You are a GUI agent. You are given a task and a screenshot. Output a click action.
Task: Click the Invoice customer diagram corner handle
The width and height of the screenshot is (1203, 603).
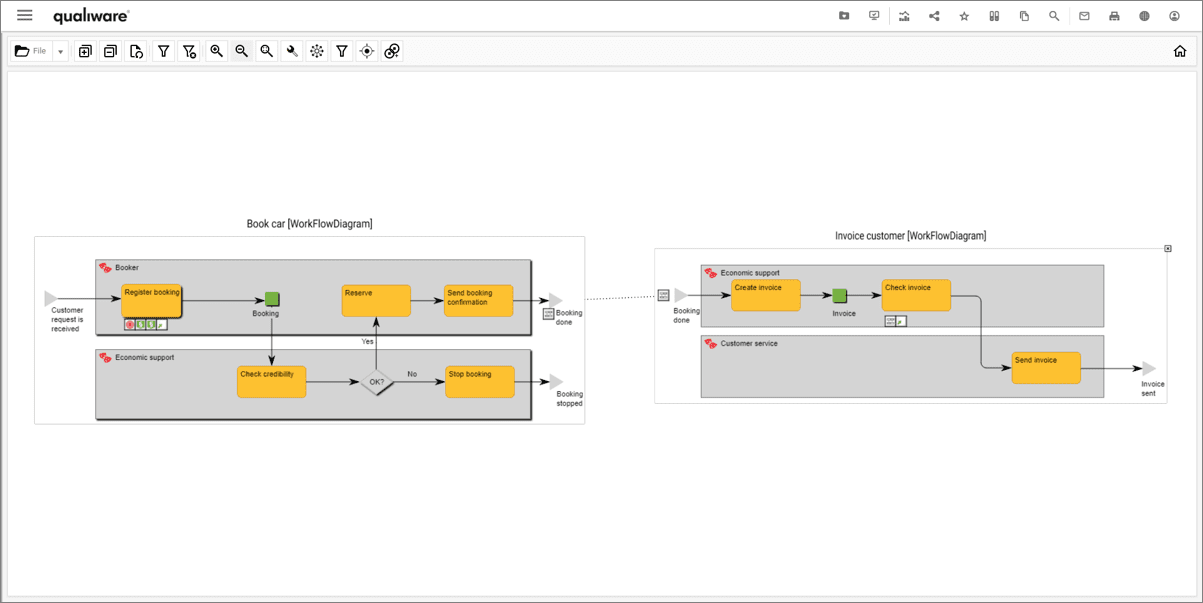click(x=1168, y=248)
